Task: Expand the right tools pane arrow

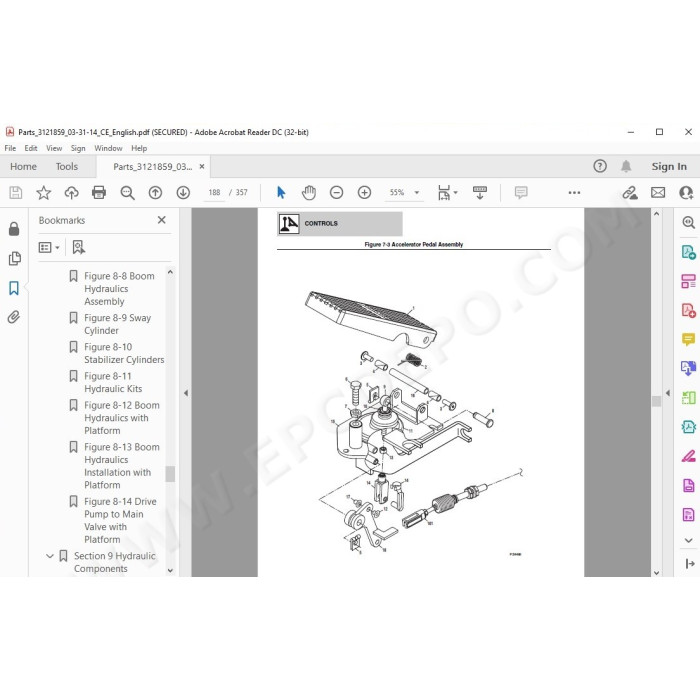Action: (x=667, y=393)
